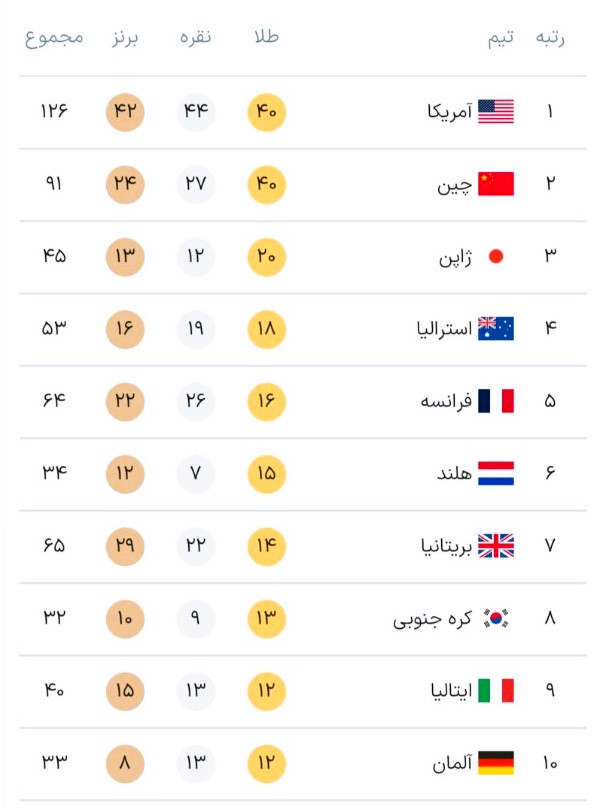Click the Italy flag icon

click(496, 690)
